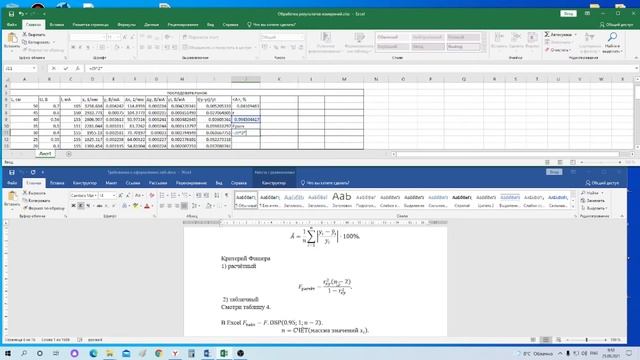640x360 pixels.
Task: Save the Excel workbook via quick access toolbar
Action: [11, 14]
